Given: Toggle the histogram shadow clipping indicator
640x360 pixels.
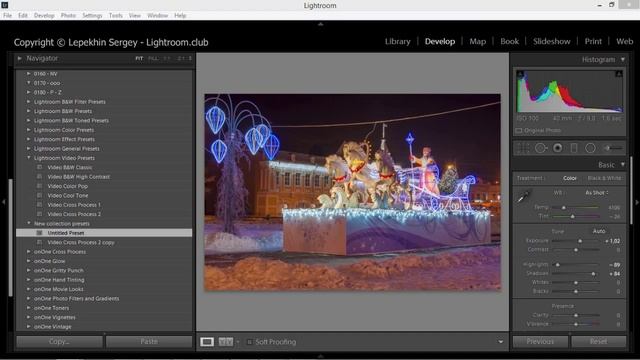Looking at the screenshot, I should coord(520,74).
